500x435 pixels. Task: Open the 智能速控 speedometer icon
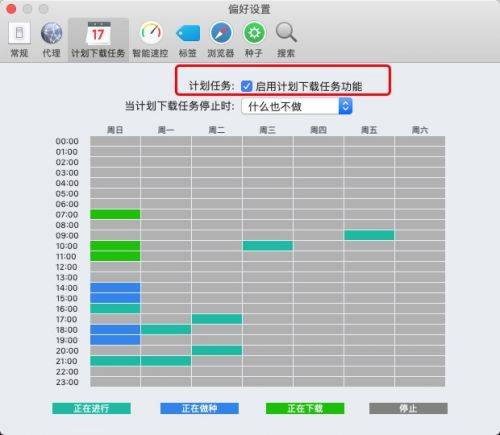pos(151,33)
